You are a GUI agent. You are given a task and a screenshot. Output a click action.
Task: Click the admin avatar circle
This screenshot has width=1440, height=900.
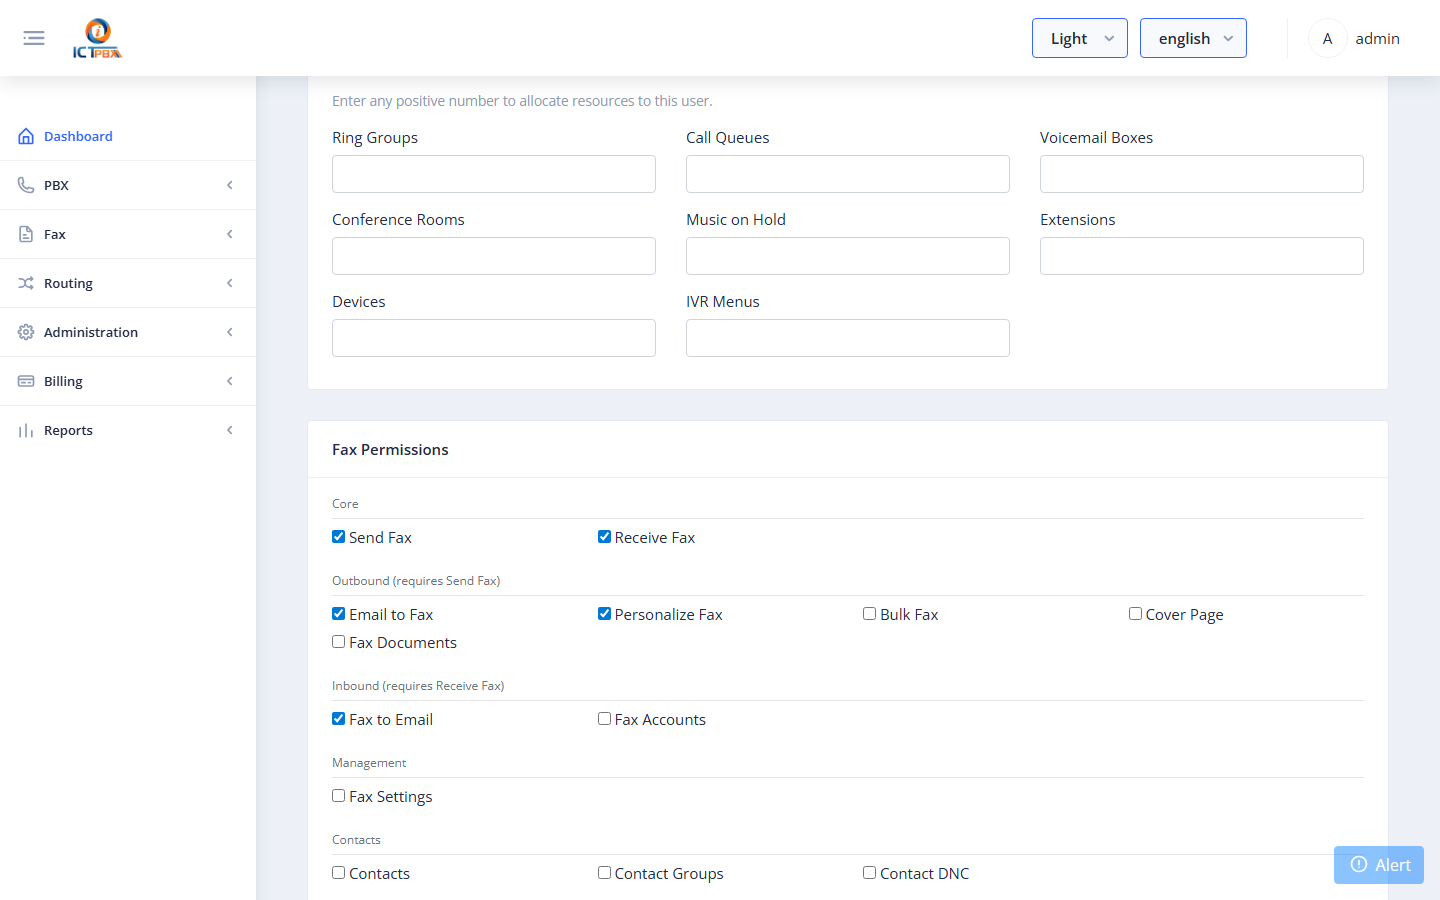pos(1327,38)
